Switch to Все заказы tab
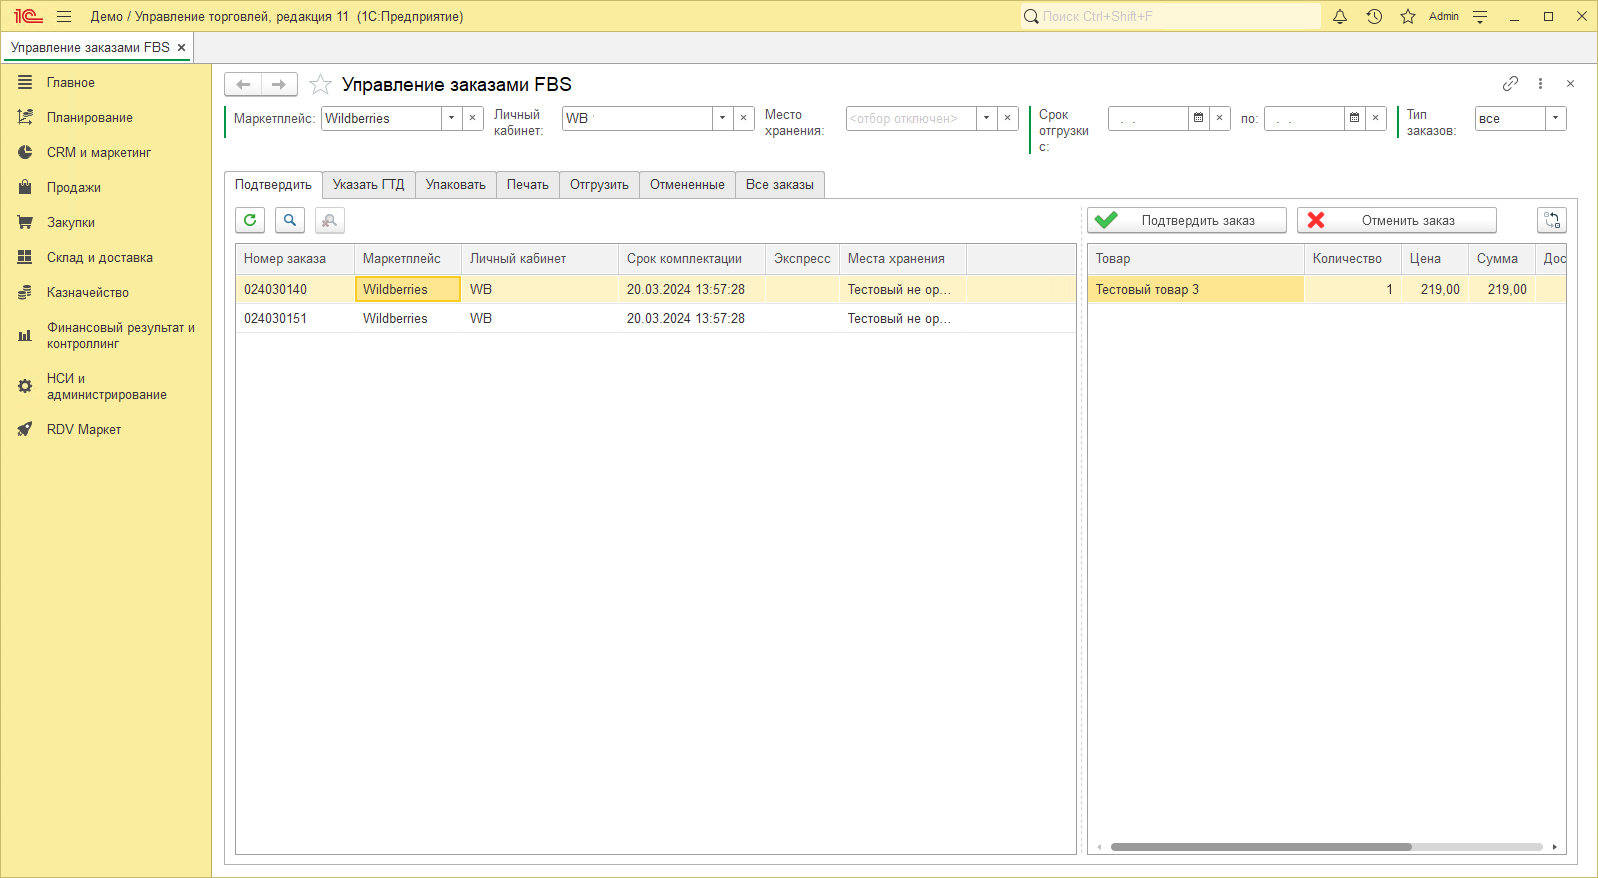1598x878 pixels. [779, 184]
